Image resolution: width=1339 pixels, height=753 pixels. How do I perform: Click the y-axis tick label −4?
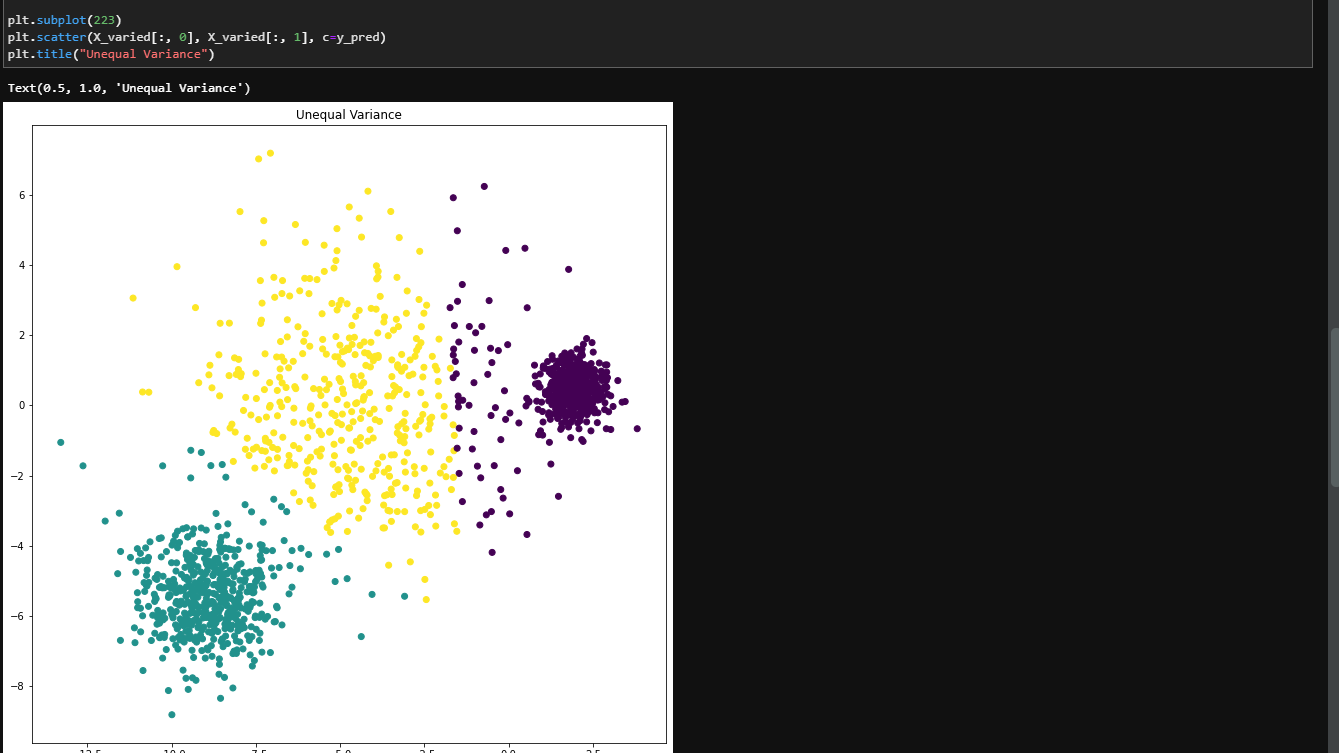[x=17, y=546]
